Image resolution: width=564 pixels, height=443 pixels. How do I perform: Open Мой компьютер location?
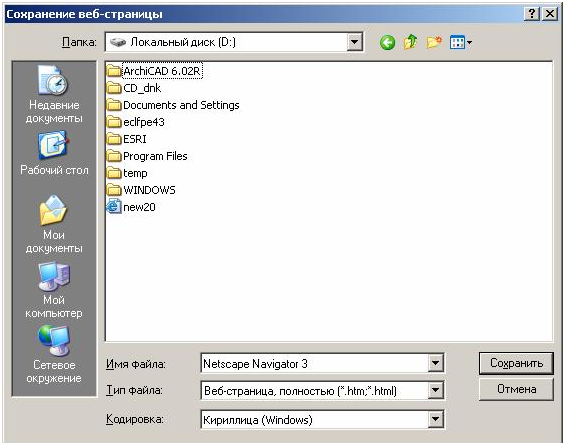[54, 290]
